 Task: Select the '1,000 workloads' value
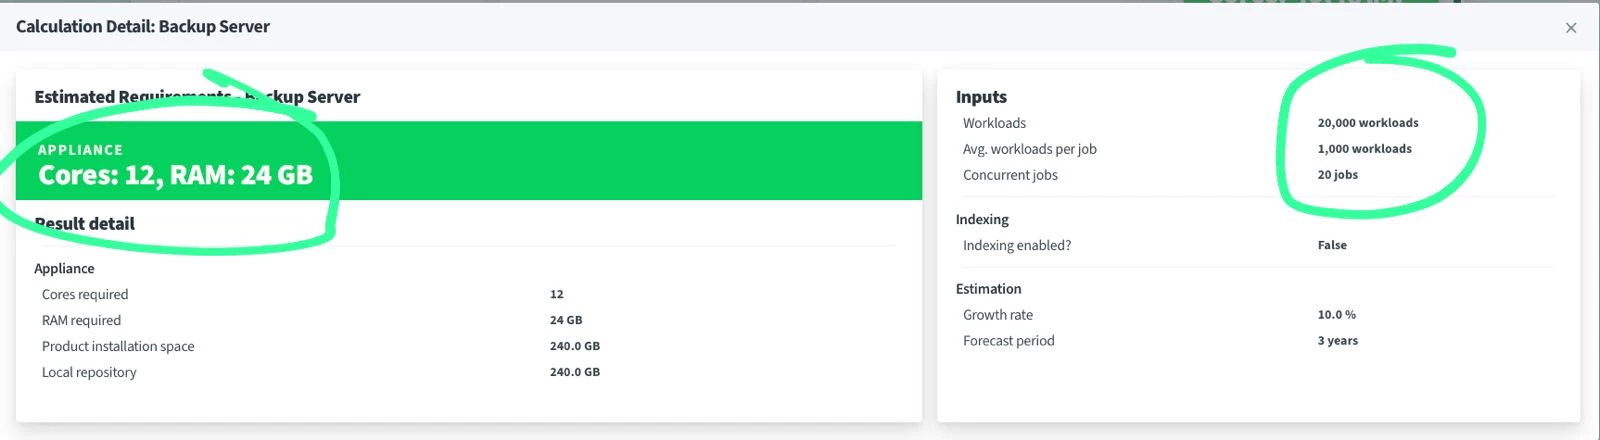pos(1365,149)
